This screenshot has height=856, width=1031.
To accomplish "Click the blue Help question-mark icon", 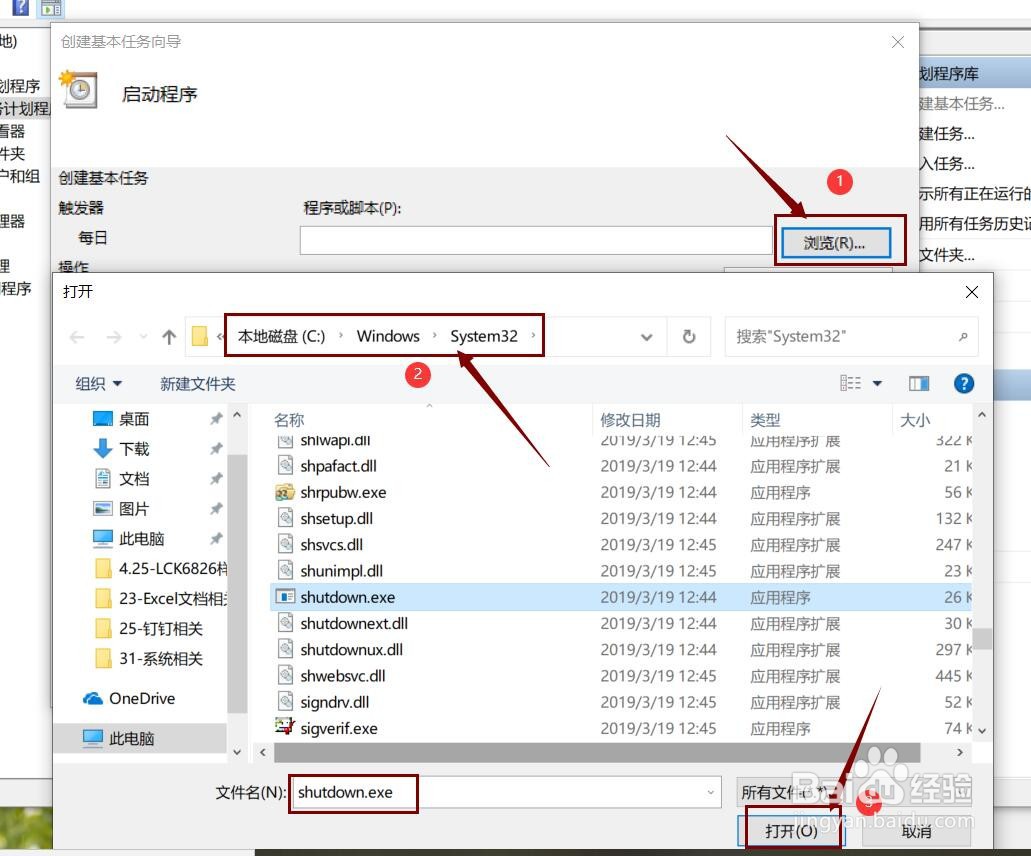I will pyautogui.click(x=963, y=383).
